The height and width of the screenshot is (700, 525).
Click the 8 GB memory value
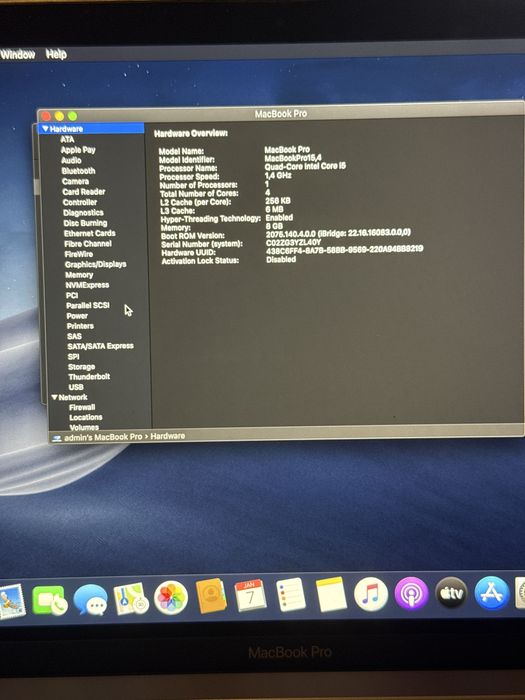pos(274,226)
